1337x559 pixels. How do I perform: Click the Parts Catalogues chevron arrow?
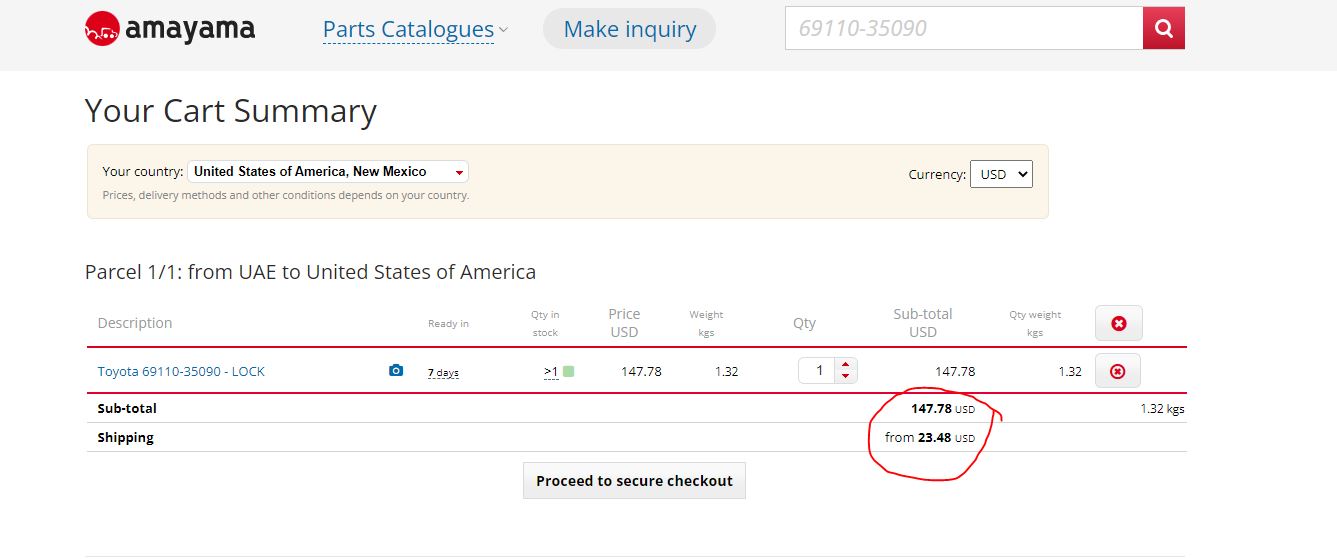(503, 30)
